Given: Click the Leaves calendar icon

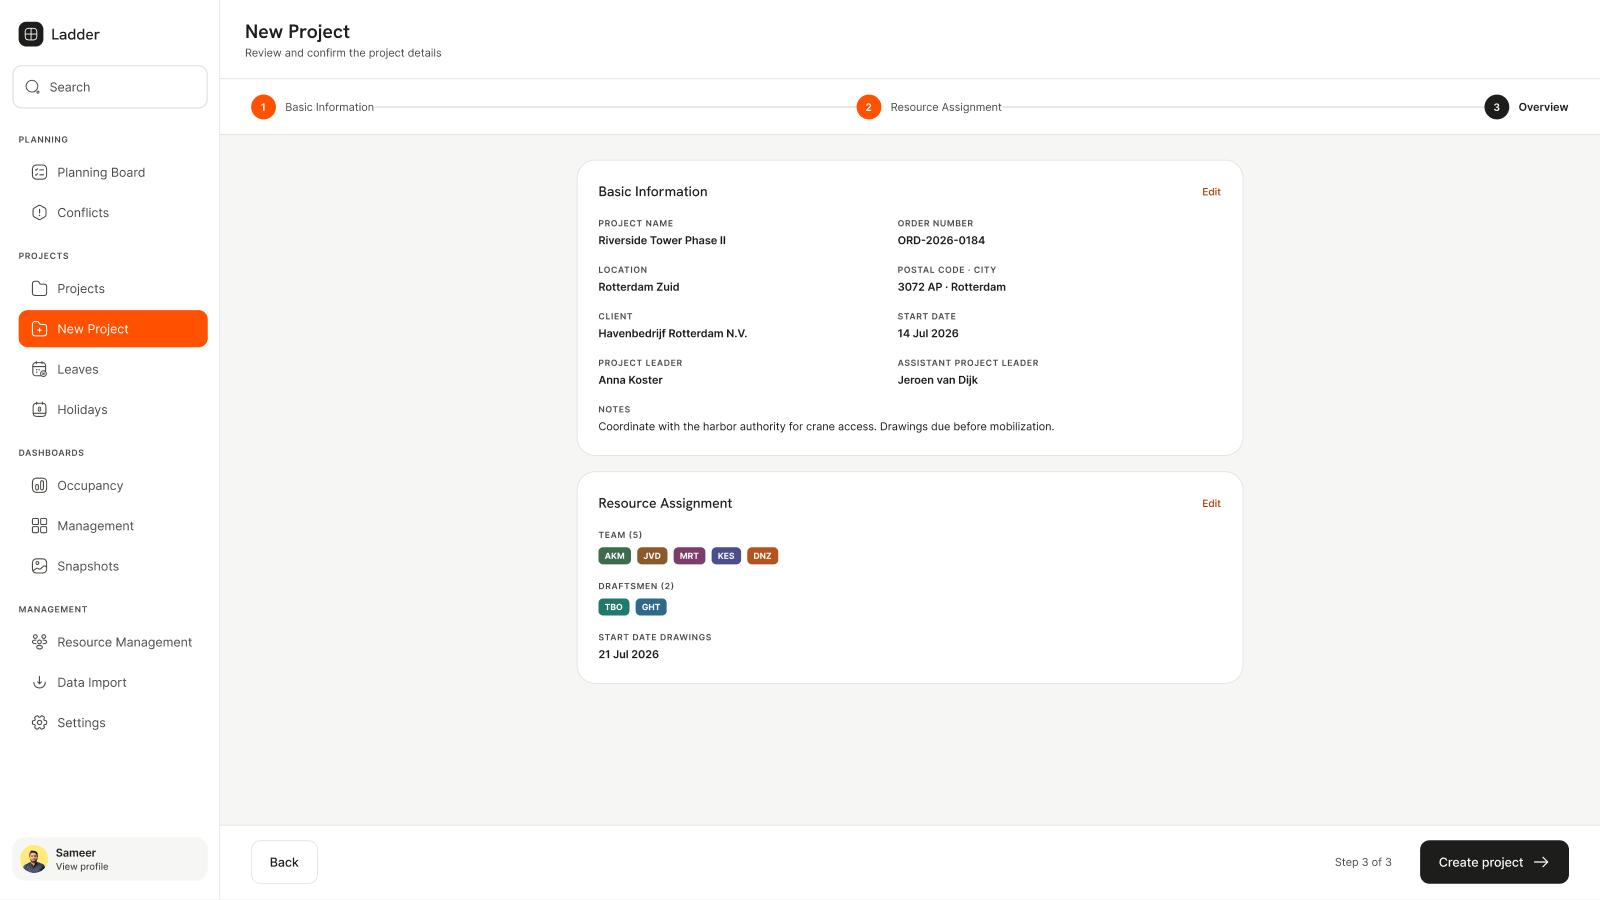Looking at the screenshot, I should pyautogui.click(x=40, y=369).
